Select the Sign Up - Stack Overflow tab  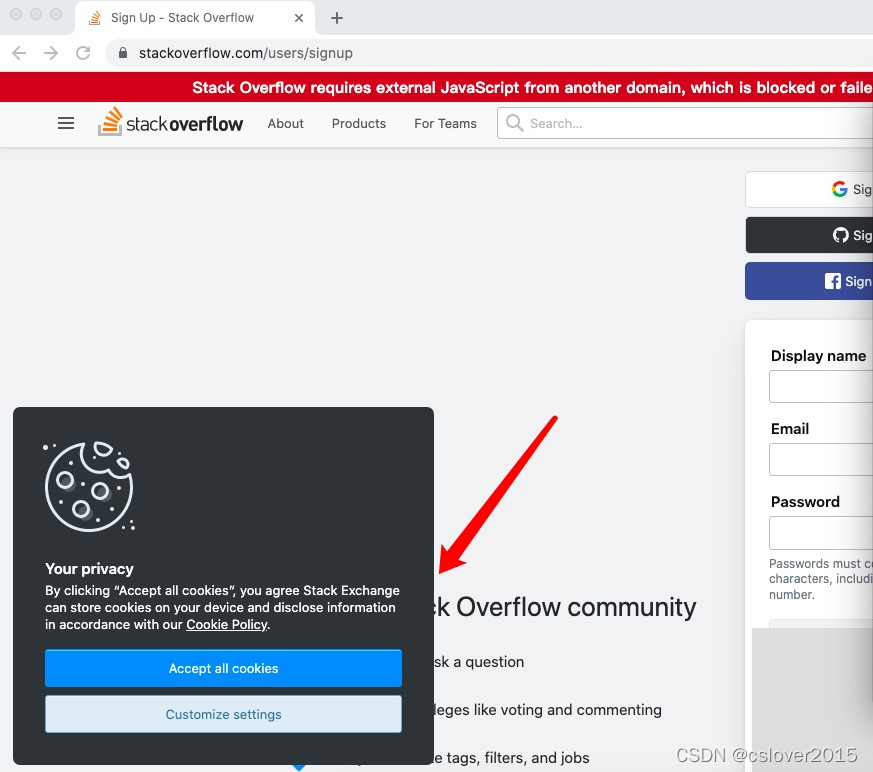(194, 18)
